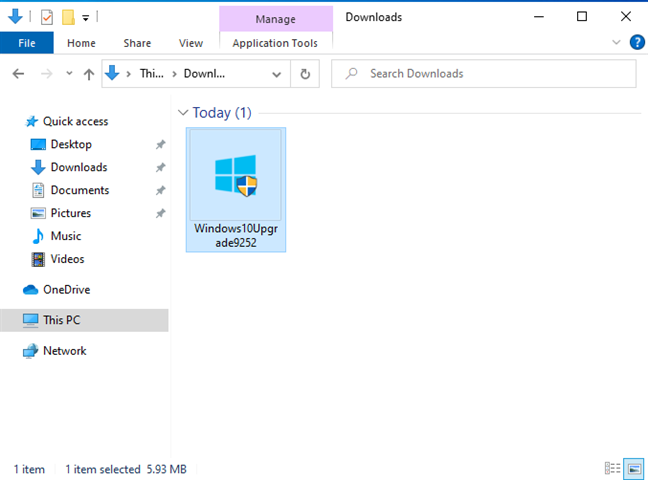The height and width of the screenshot is (480, 648).
Task: Click '1 item selected 5.93 MB' status text
Action: coord(126,469)
